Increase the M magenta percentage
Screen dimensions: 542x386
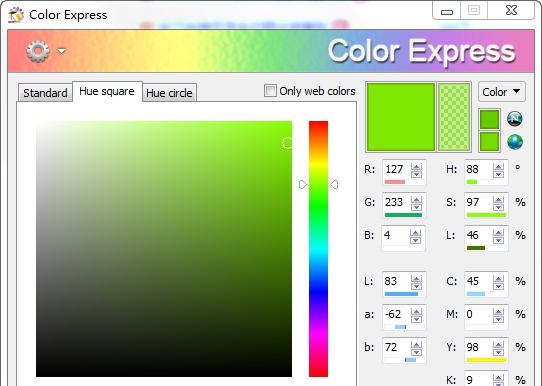click(498, 311)
